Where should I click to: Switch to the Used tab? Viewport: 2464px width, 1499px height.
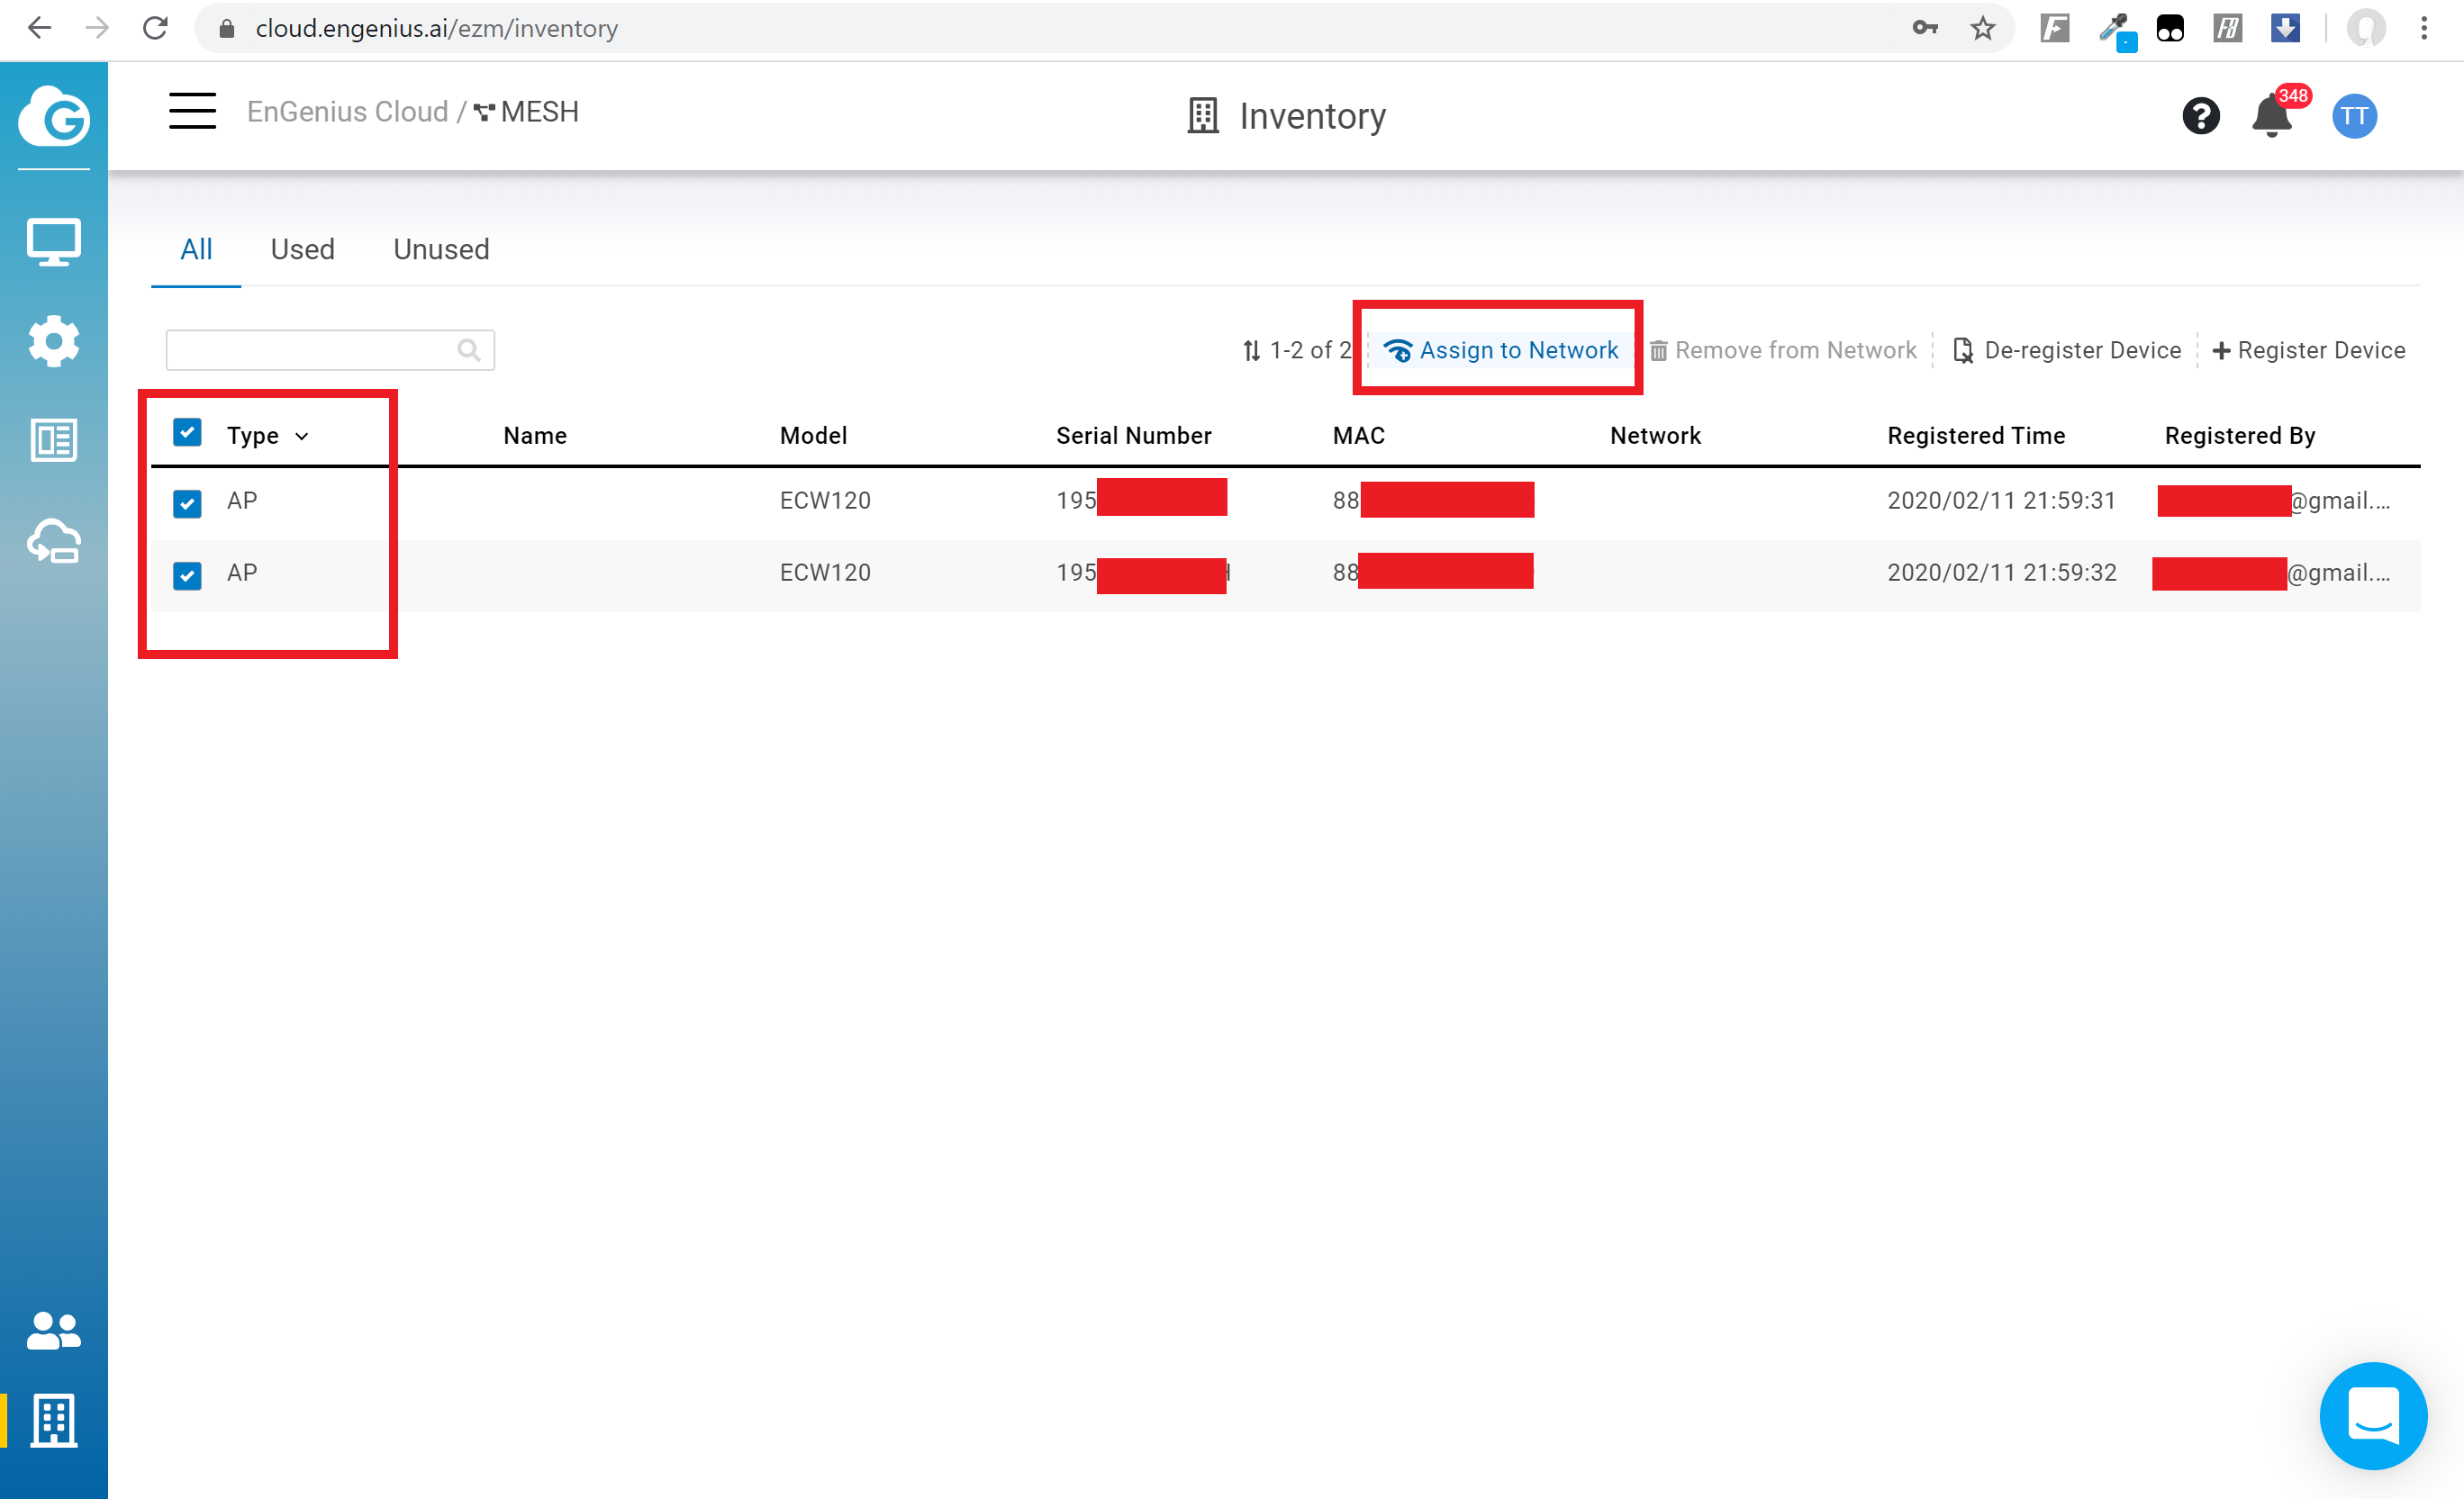coord(302,250)
